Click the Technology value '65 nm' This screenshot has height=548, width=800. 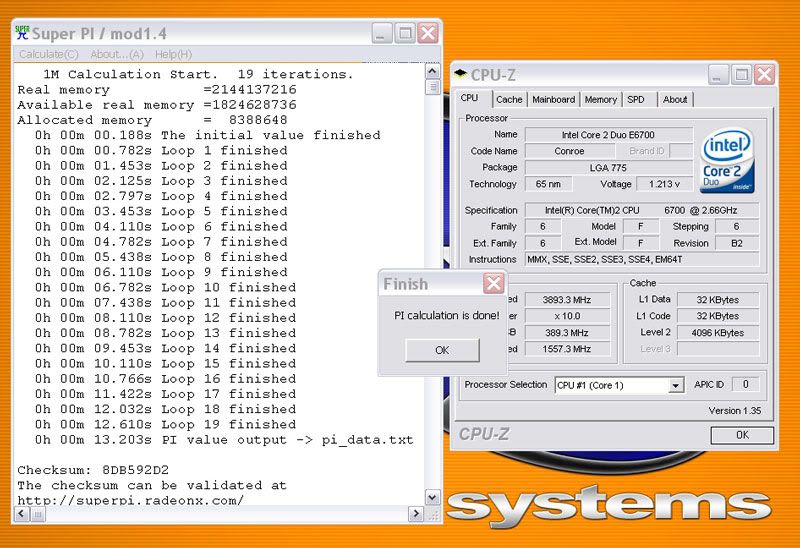(x=548, y=184)
